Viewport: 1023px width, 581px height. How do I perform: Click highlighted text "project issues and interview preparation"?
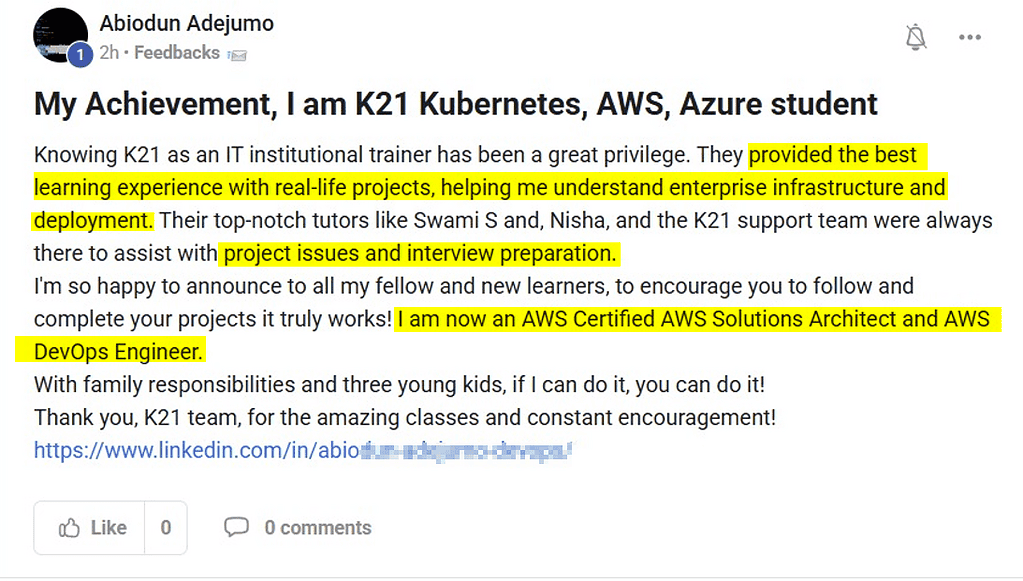click(419, 253)
